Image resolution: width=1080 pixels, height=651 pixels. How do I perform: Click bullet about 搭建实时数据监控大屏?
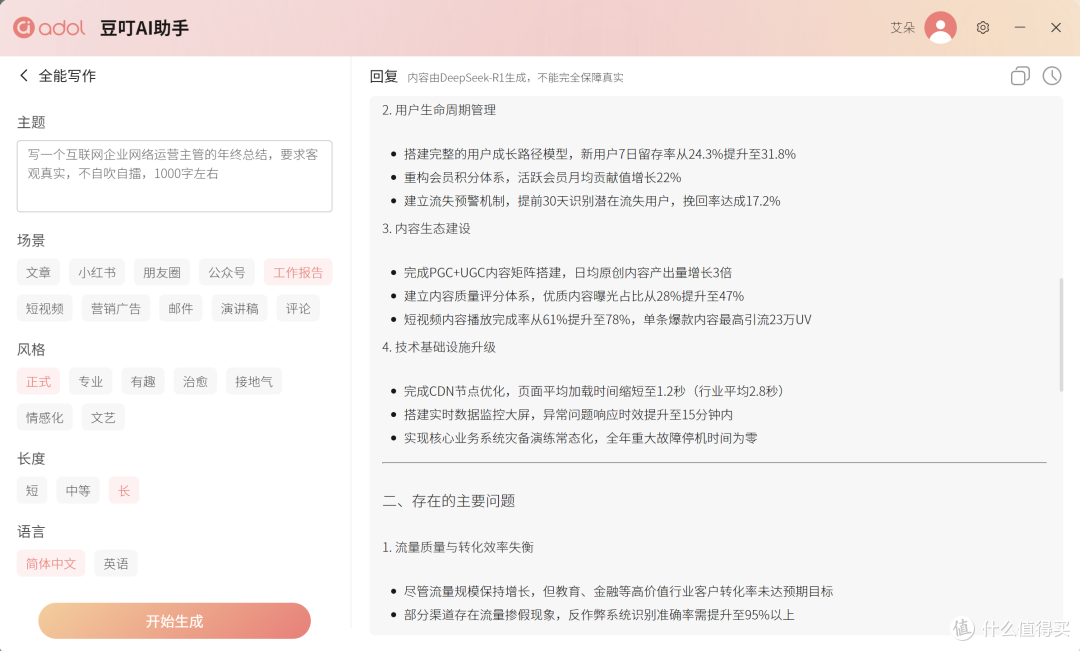point(568,414)
